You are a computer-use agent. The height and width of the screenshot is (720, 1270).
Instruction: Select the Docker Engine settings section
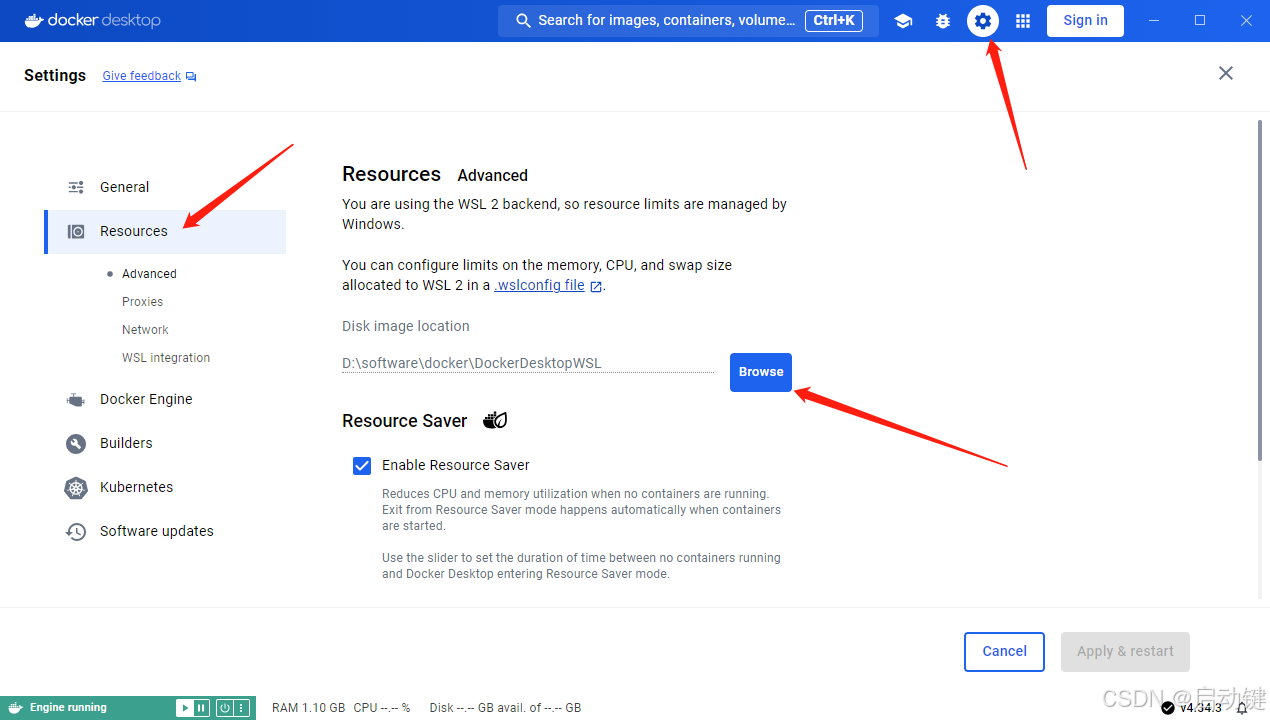165,399
